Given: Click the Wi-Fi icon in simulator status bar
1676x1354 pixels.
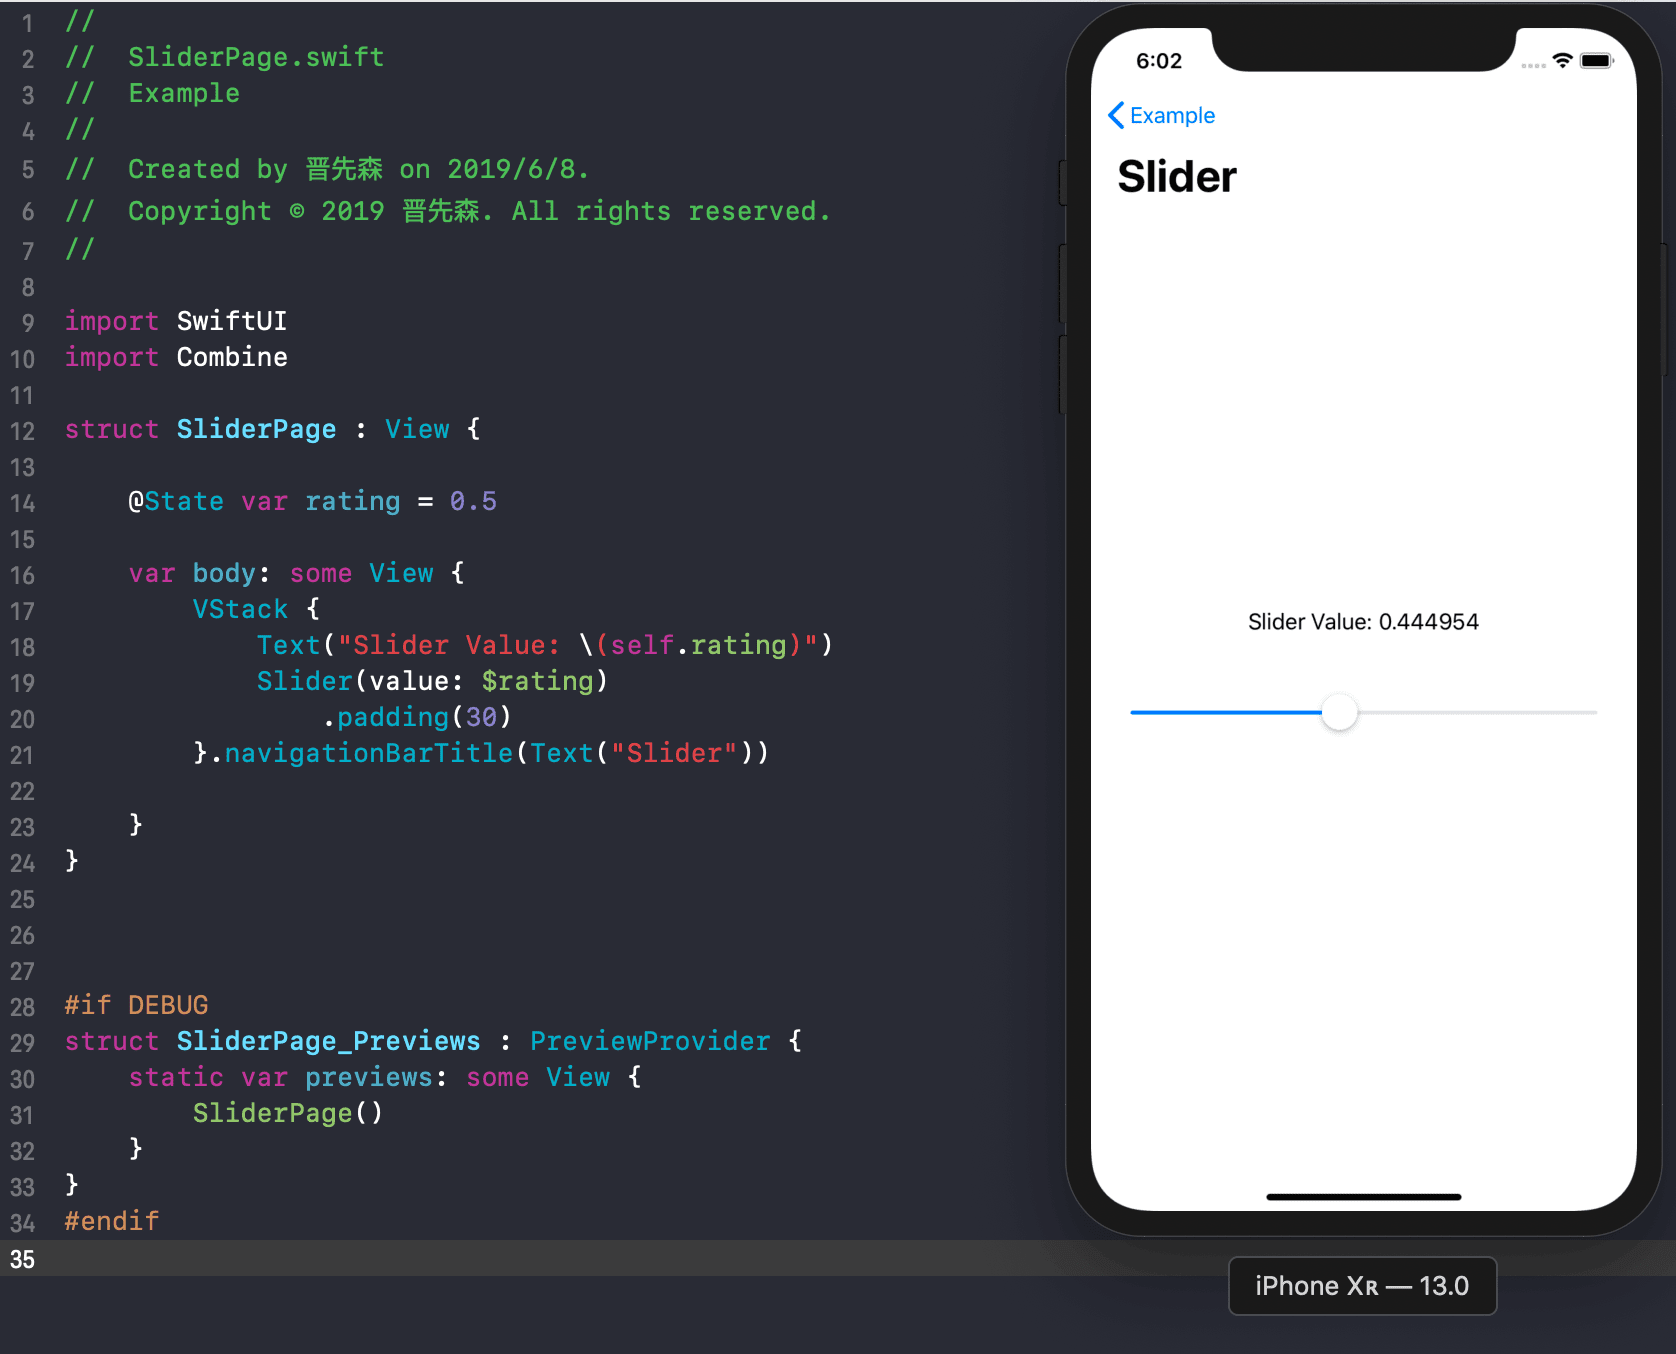Looking at the screenshot, I should (x=1562, y=61).
